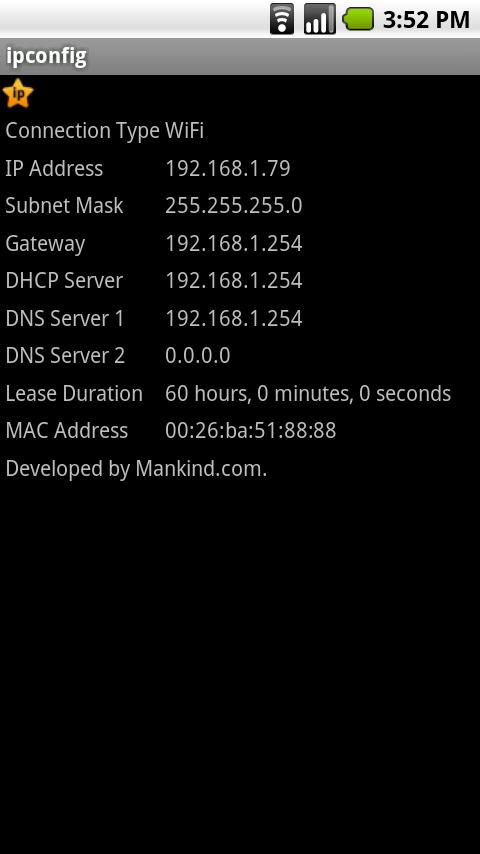Tap the IP Address label
The width and height of the screenshot is (480, 854).
(x=54, y=168)
